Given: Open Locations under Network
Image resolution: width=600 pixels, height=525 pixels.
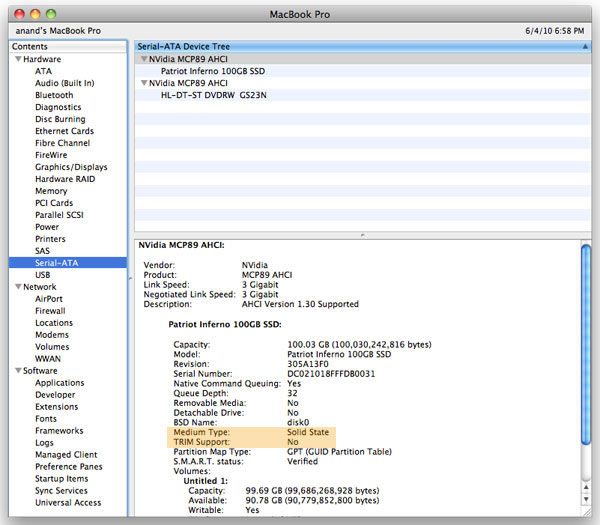Looking at the screenshot, I should (54, 323).
